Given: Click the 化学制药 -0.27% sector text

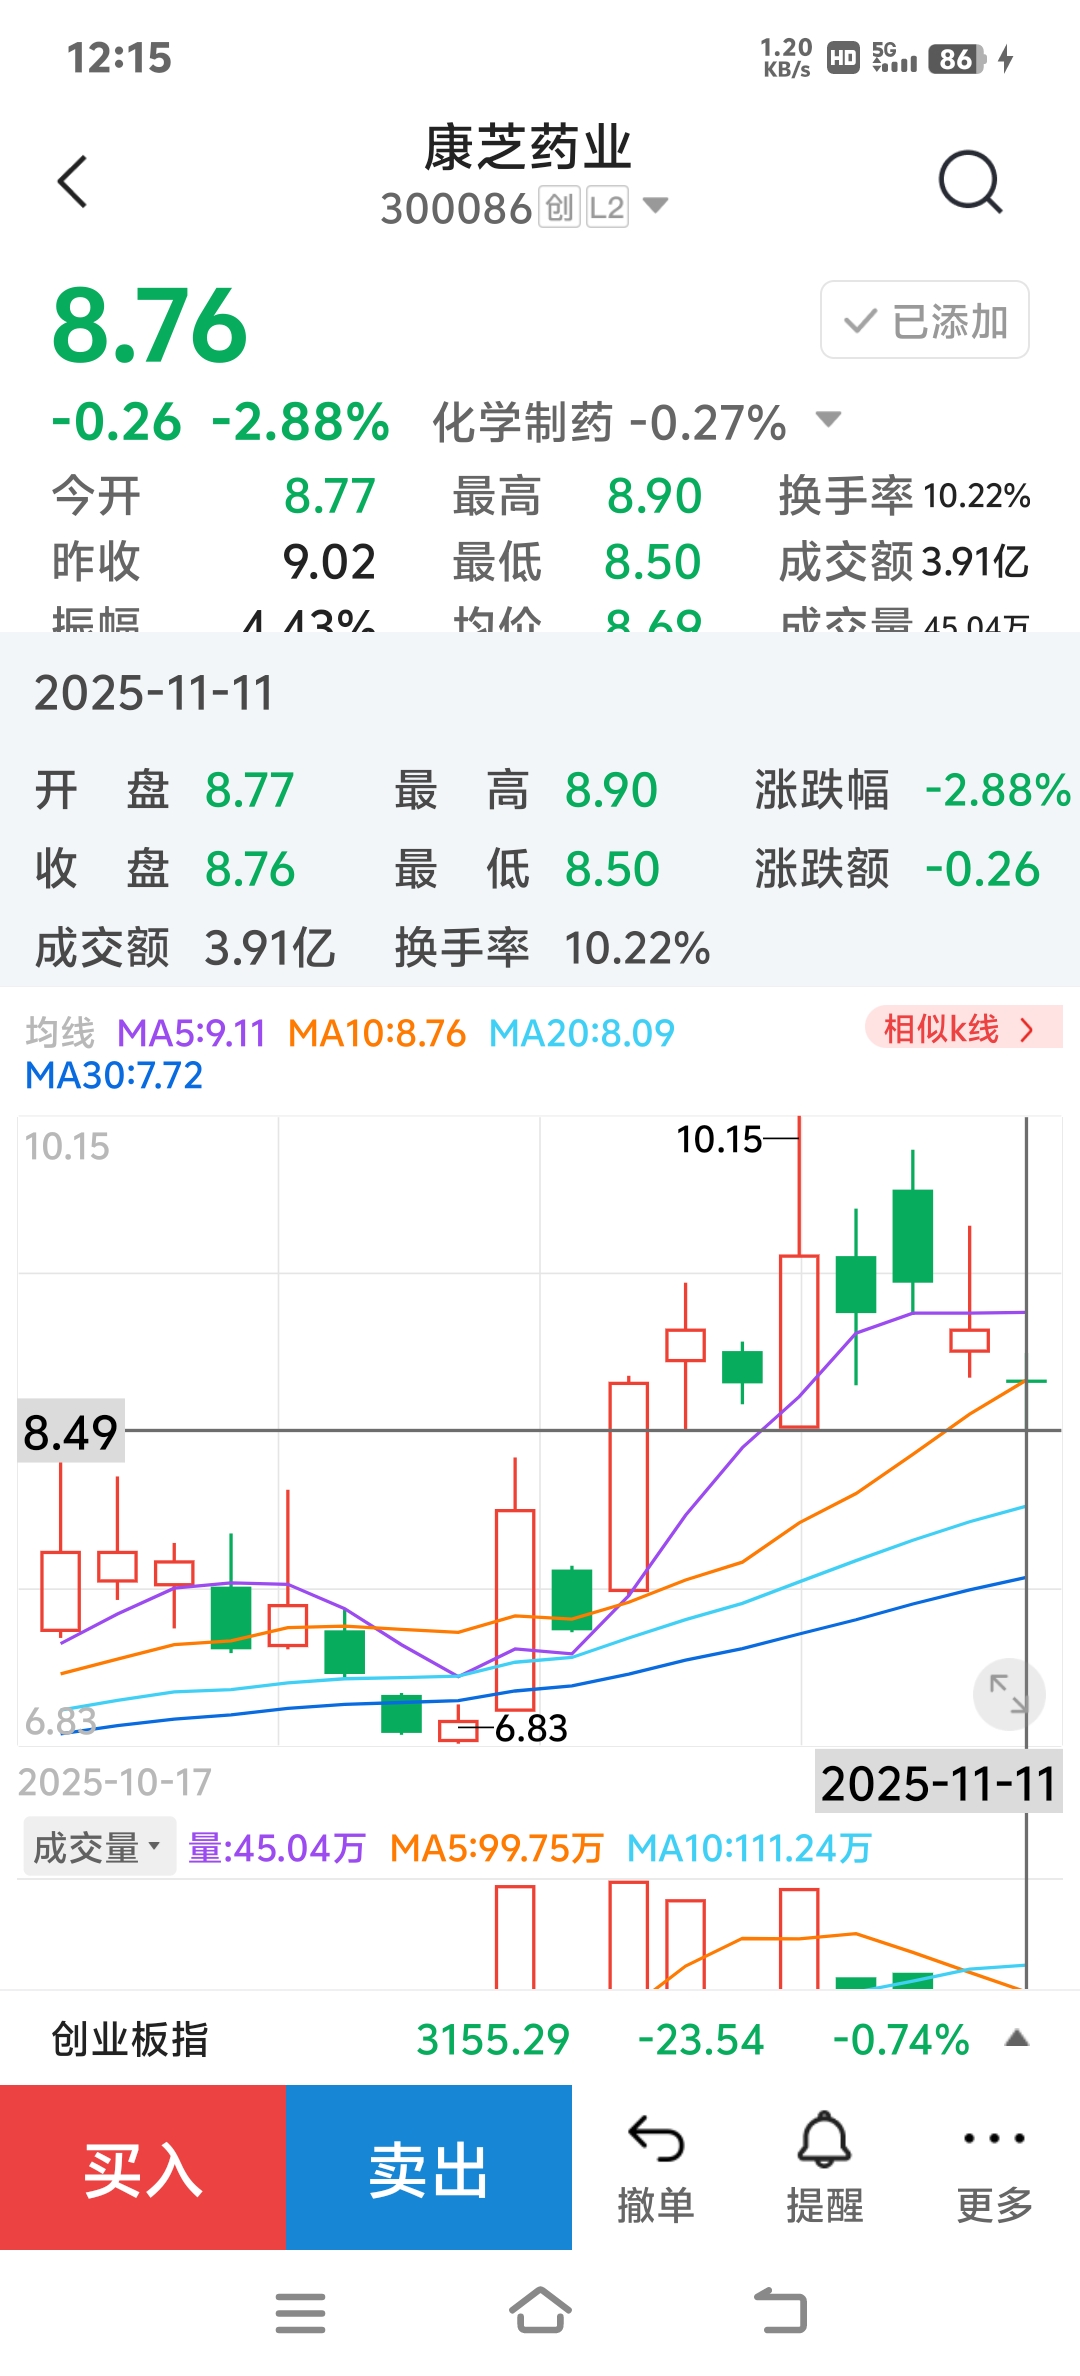Looking at the screenshot, I should pyautogui.click(x=609, y=422).
